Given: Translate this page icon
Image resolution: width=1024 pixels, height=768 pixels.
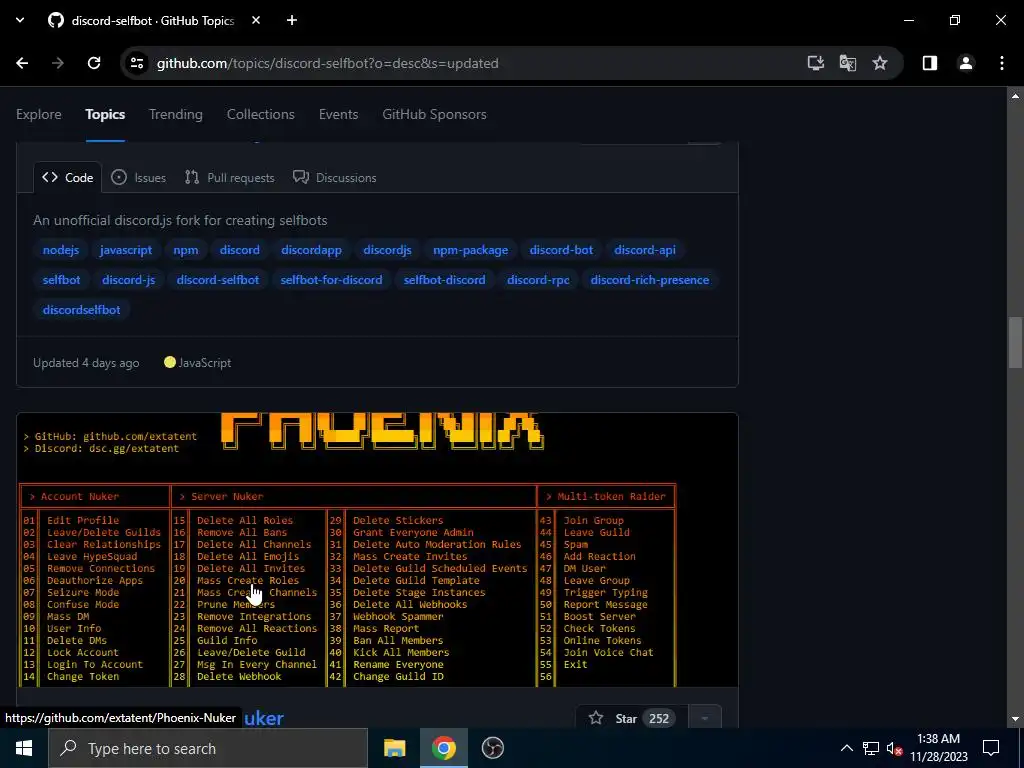Looking at the screenshot, I should (x=848, y=63).
